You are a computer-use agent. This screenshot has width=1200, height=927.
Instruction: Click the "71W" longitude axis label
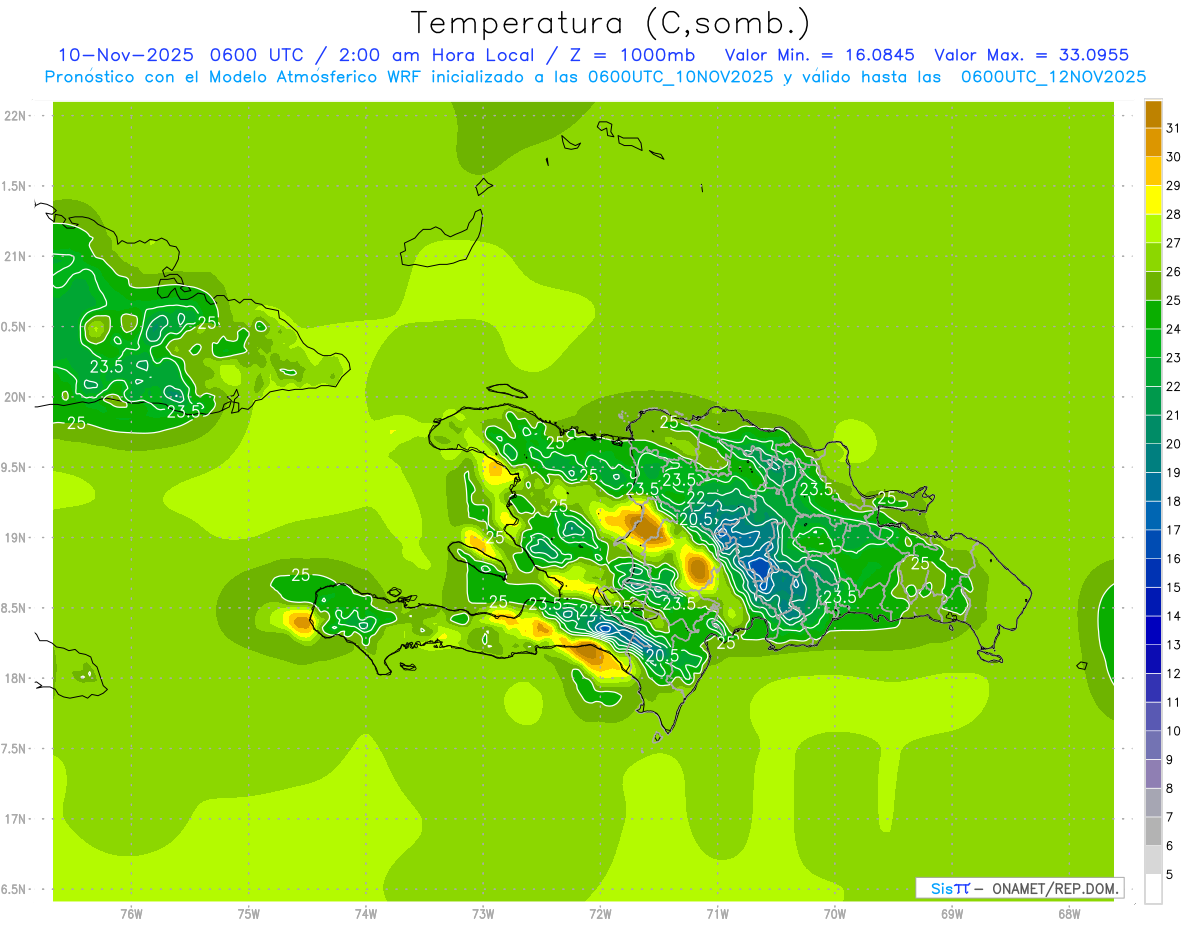717,914
